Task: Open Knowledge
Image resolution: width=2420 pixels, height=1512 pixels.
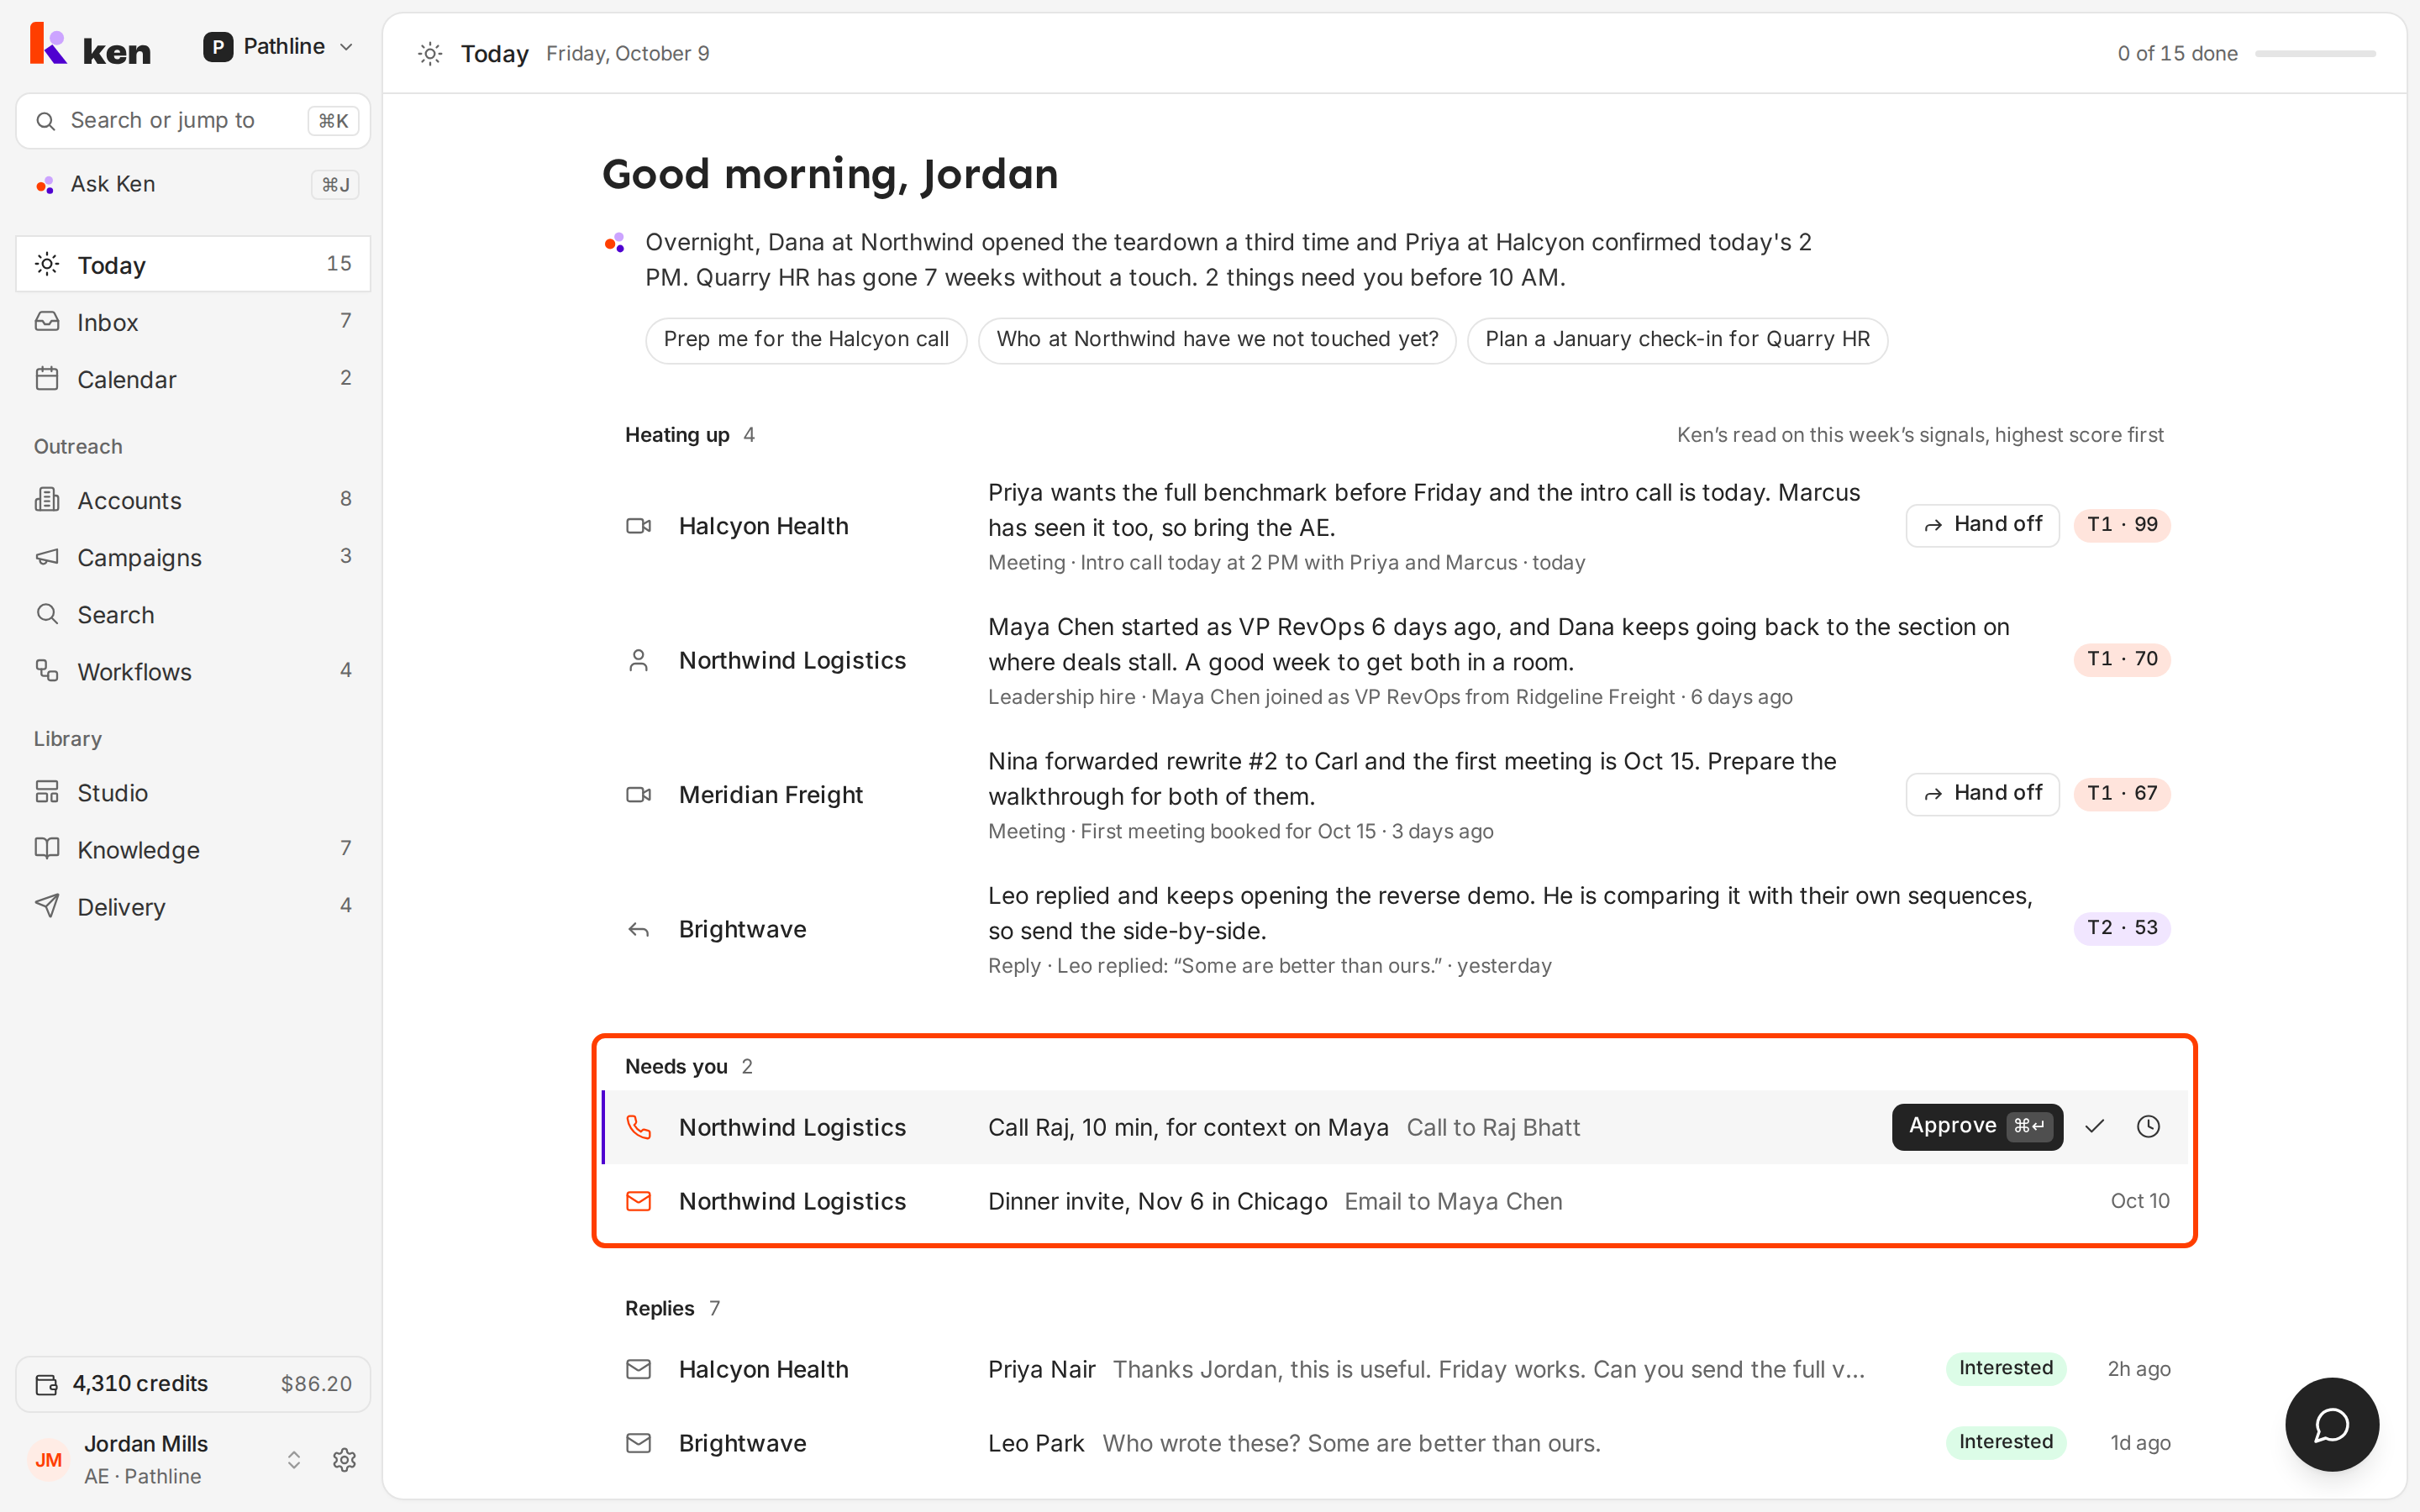Action: point(193,849)
